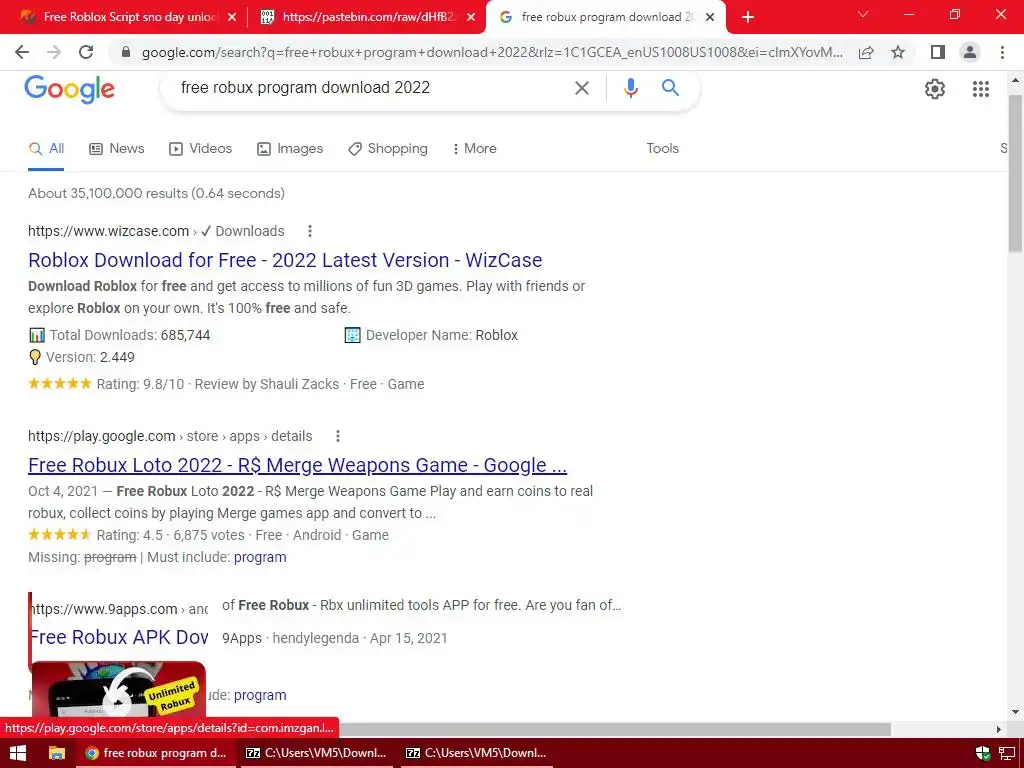The height and width of the screenshot is (768, 1024).
Task: Go back to the previous page
Action: pyautogui.click(x=22, y=52)
